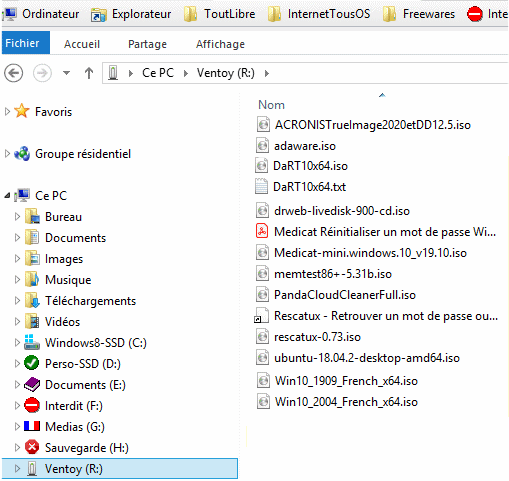Screen dimensions: 509x481
Task: Open the Fichier menu
Action: pyautogui.click(x=26, y=43)
